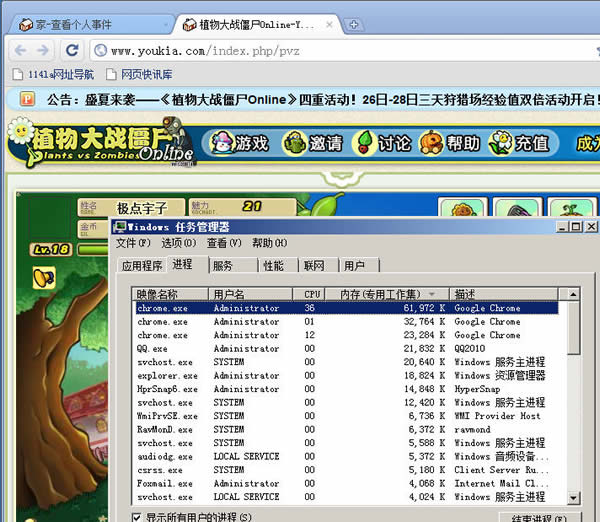
Task: Toggle 显示所有用户的进程 checkbox
Action: point(136,517)
